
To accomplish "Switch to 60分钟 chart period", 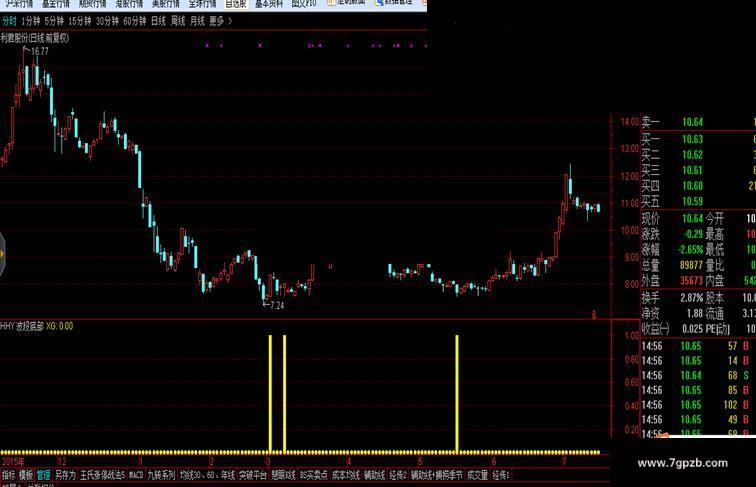I will pyautogui.click(x=135, y=21).
